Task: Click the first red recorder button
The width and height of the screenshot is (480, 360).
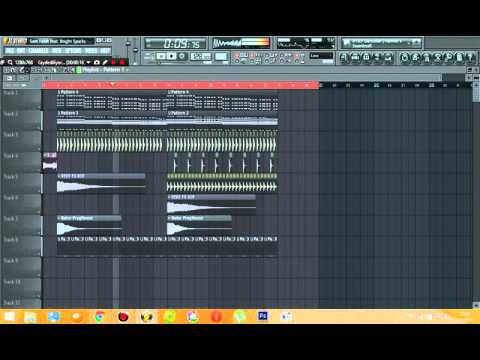Action: (114, 62)
